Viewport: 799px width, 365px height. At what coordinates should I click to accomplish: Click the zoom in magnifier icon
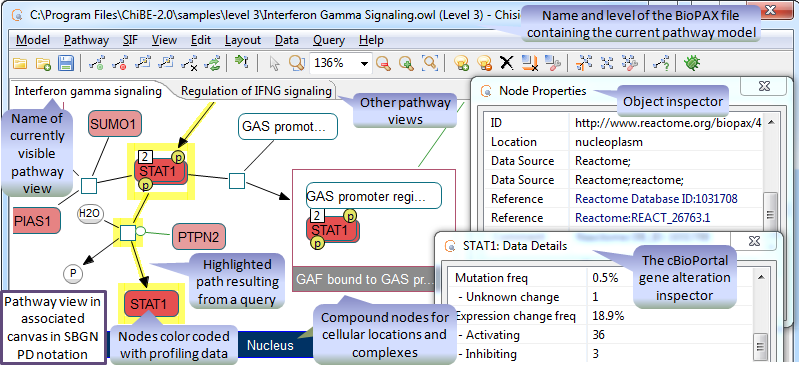pos(406,63)
